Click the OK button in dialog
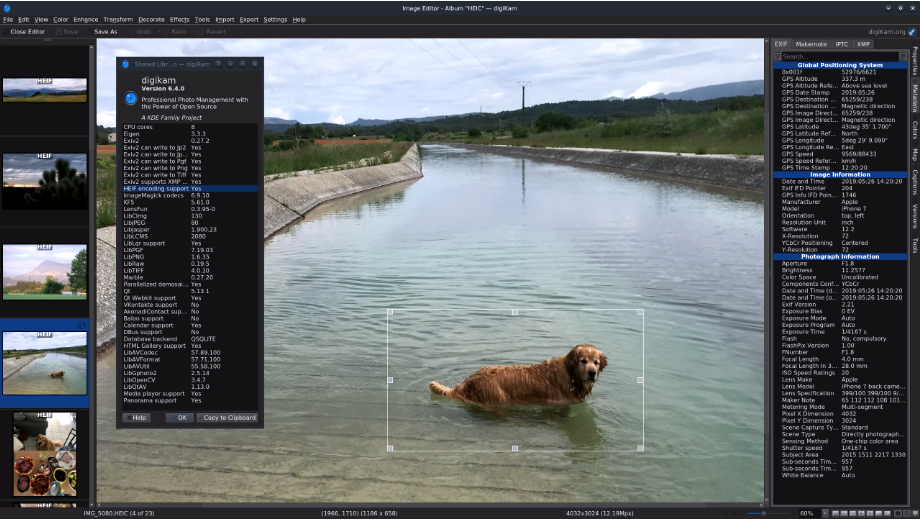Image resolution: width=920 pixels, height=520 pixels. pyautogui.click(x=179, y=417)
